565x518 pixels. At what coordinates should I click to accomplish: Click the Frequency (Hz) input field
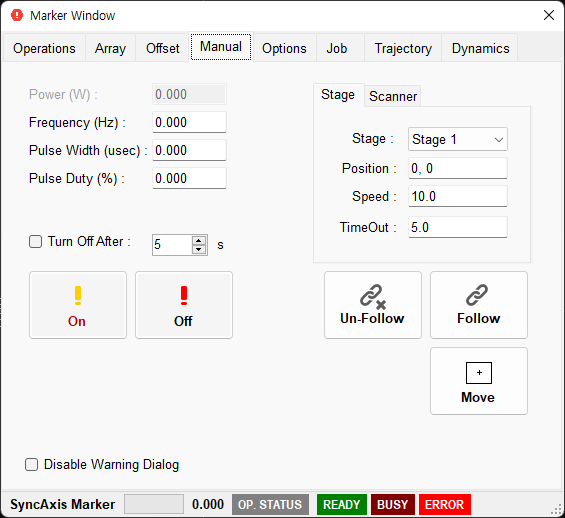click(189, 122)
